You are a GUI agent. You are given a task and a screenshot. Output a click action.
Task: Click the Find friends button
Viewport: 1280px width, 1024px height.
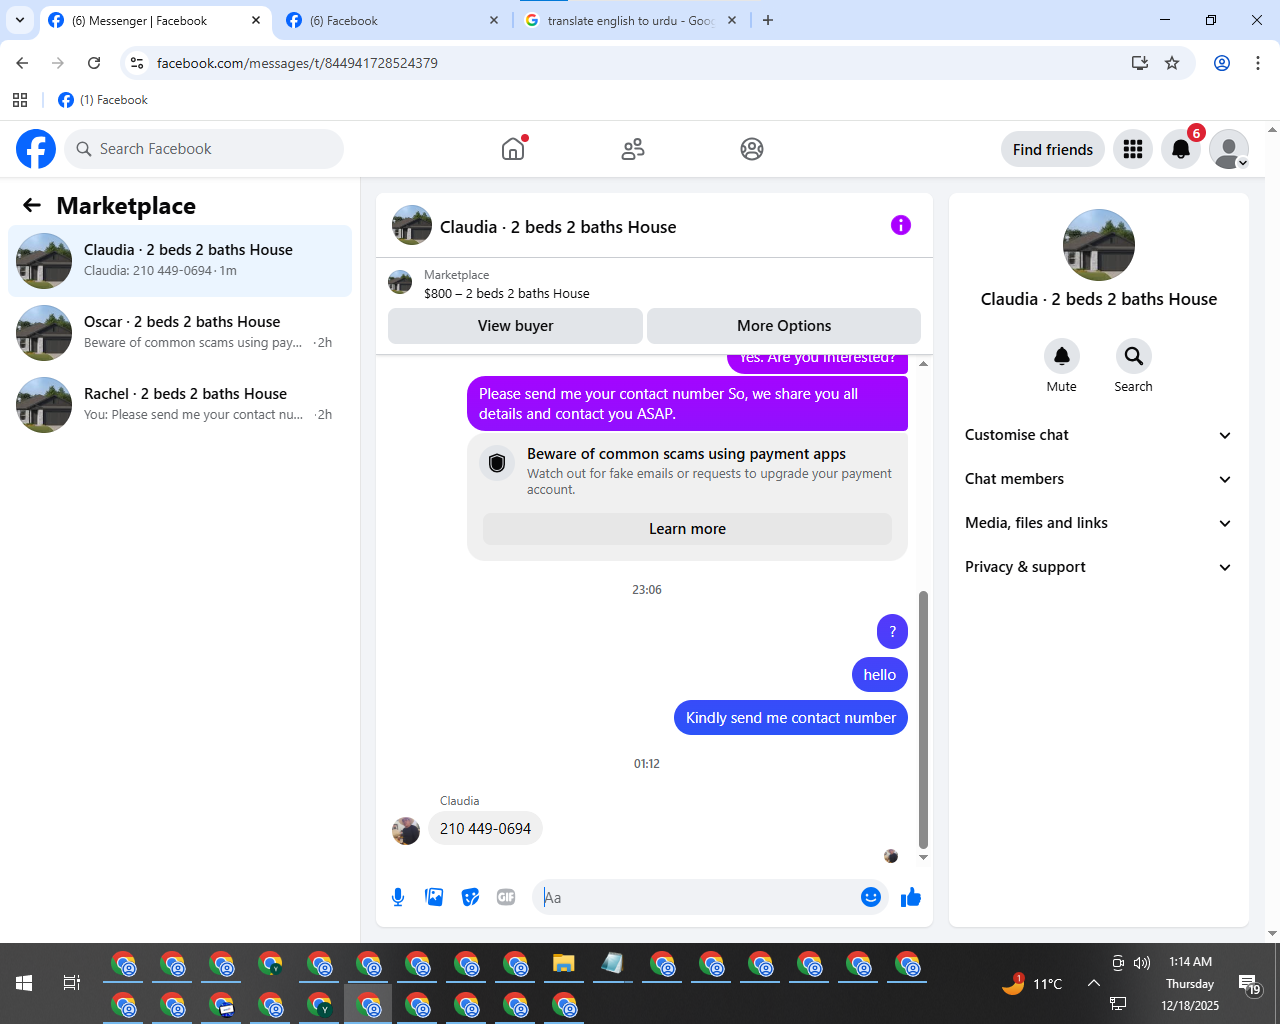click(1053, 149)
